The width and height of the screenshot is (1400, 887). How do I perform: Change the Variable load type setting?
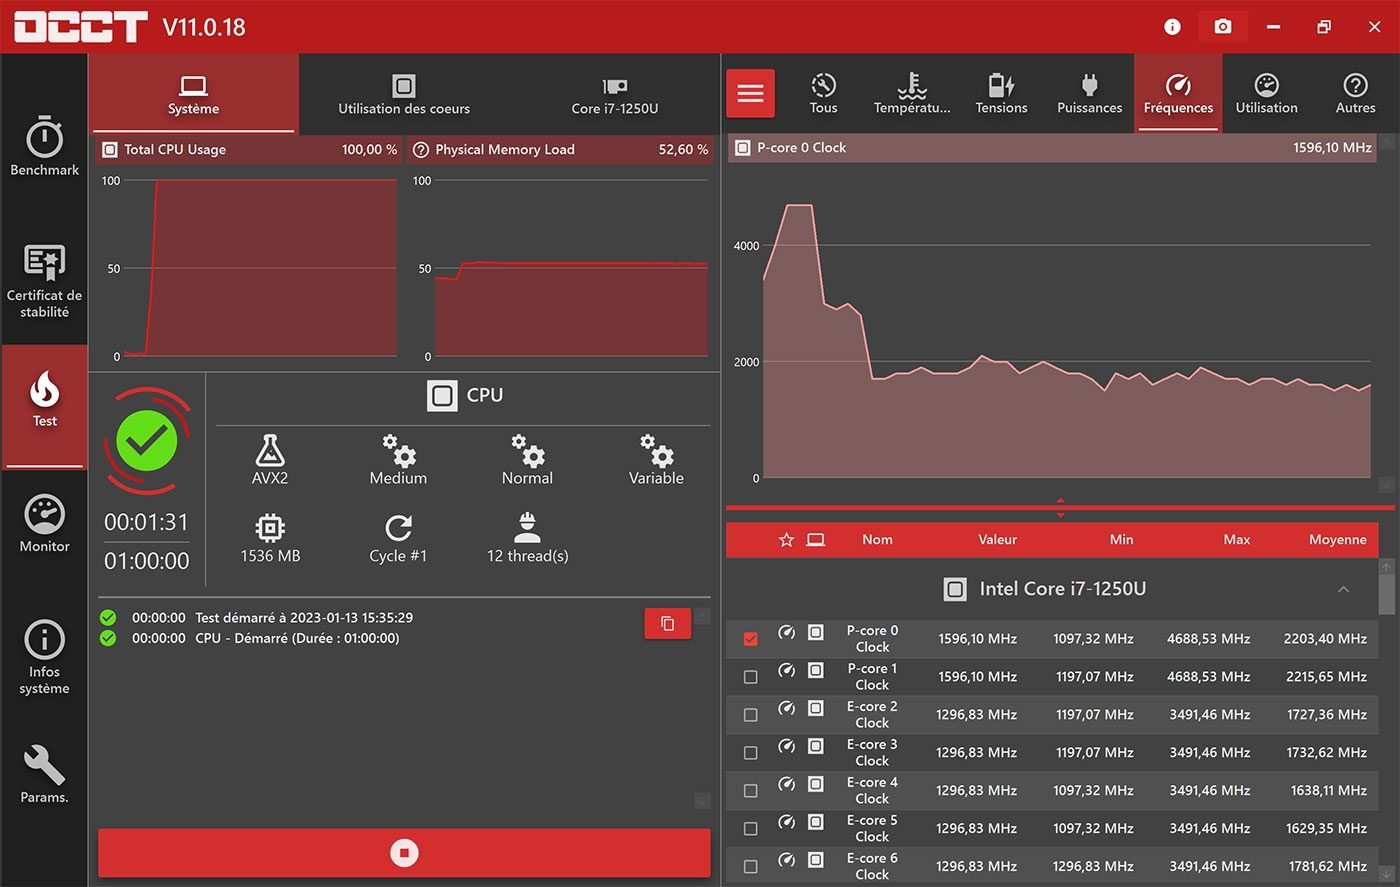[656, 459]
